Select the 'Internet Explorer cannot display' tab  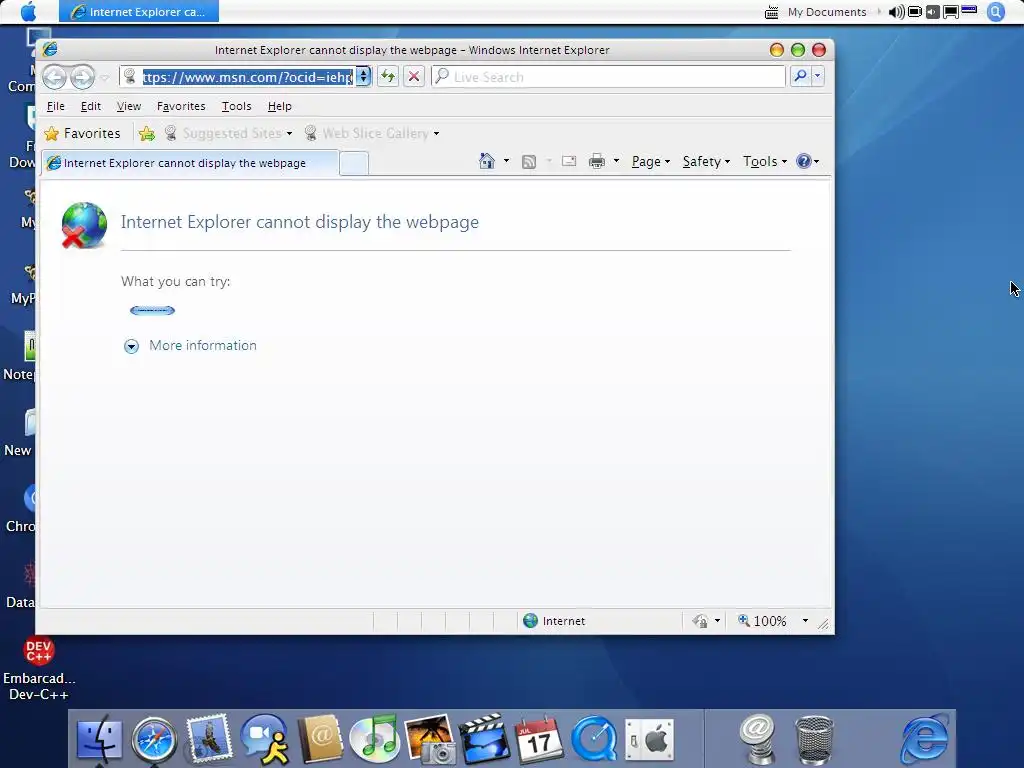pos(190,163)
